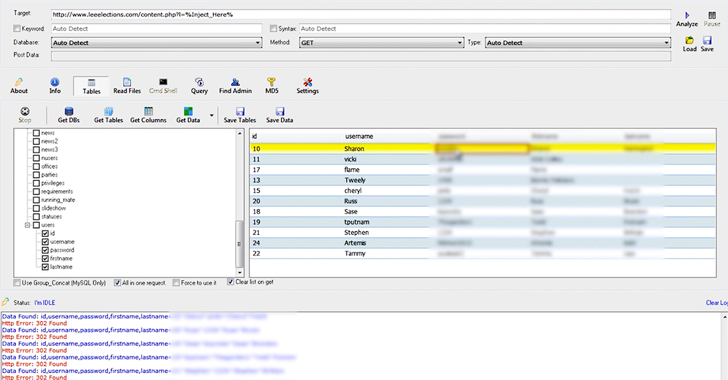Uncheck the id column checkbox

[x=45, y=233]
